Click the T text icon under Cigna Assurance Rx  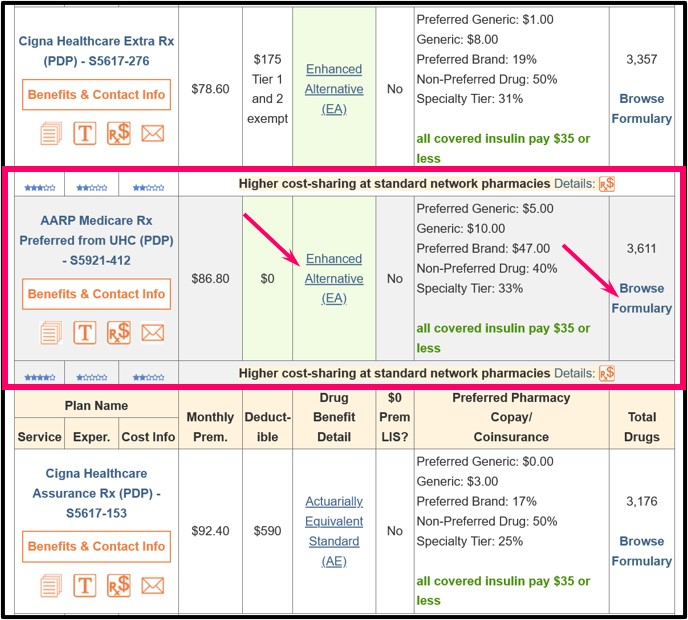(x=85, y=585)
